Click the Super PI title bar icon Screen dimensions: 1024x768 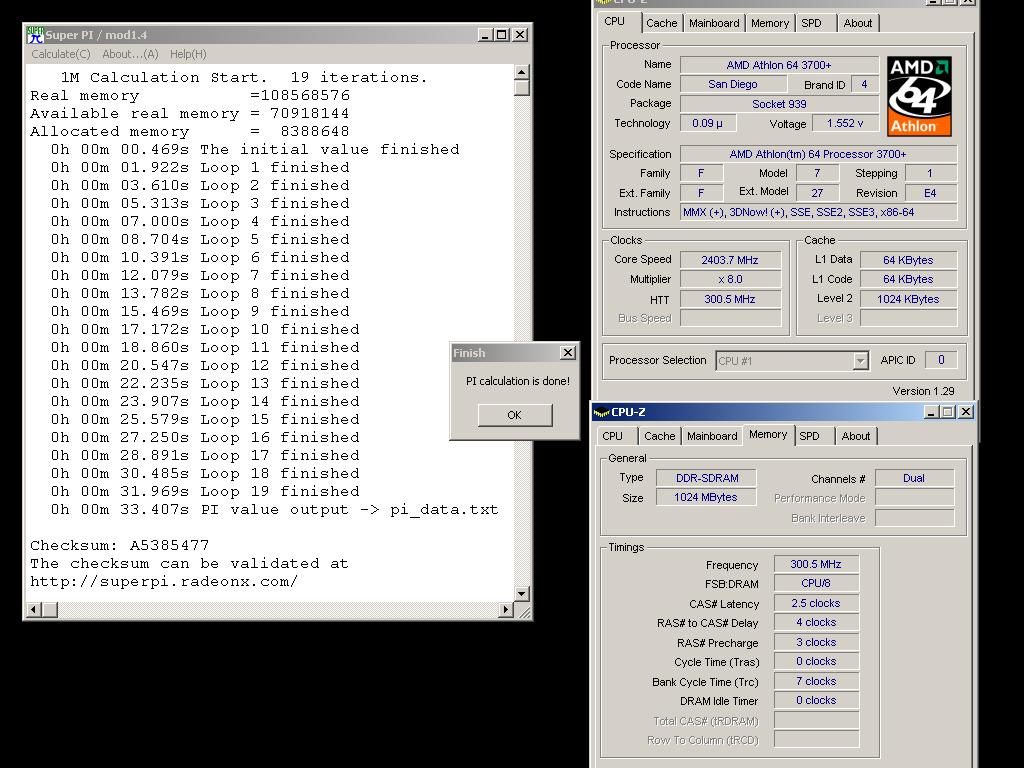pos(35,35)
